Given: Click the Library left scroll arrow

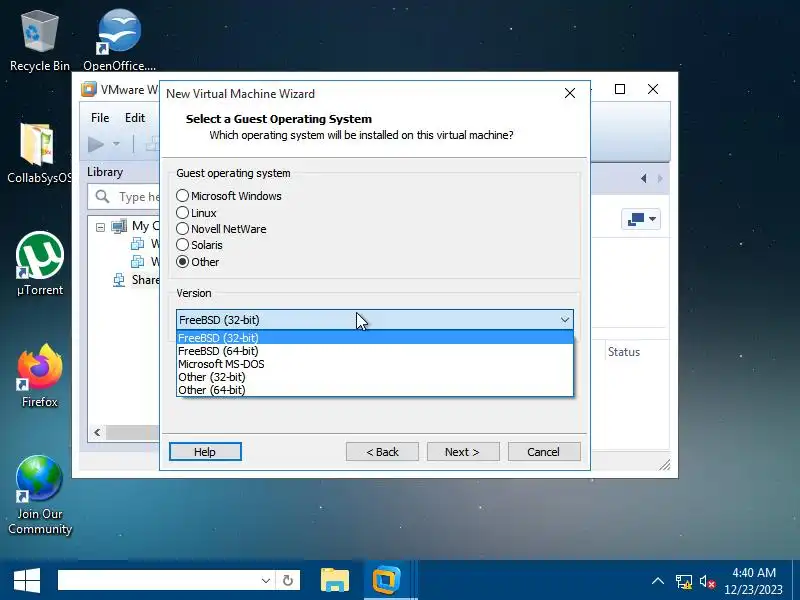Looking at the screenshot, I should coord(97,433).
